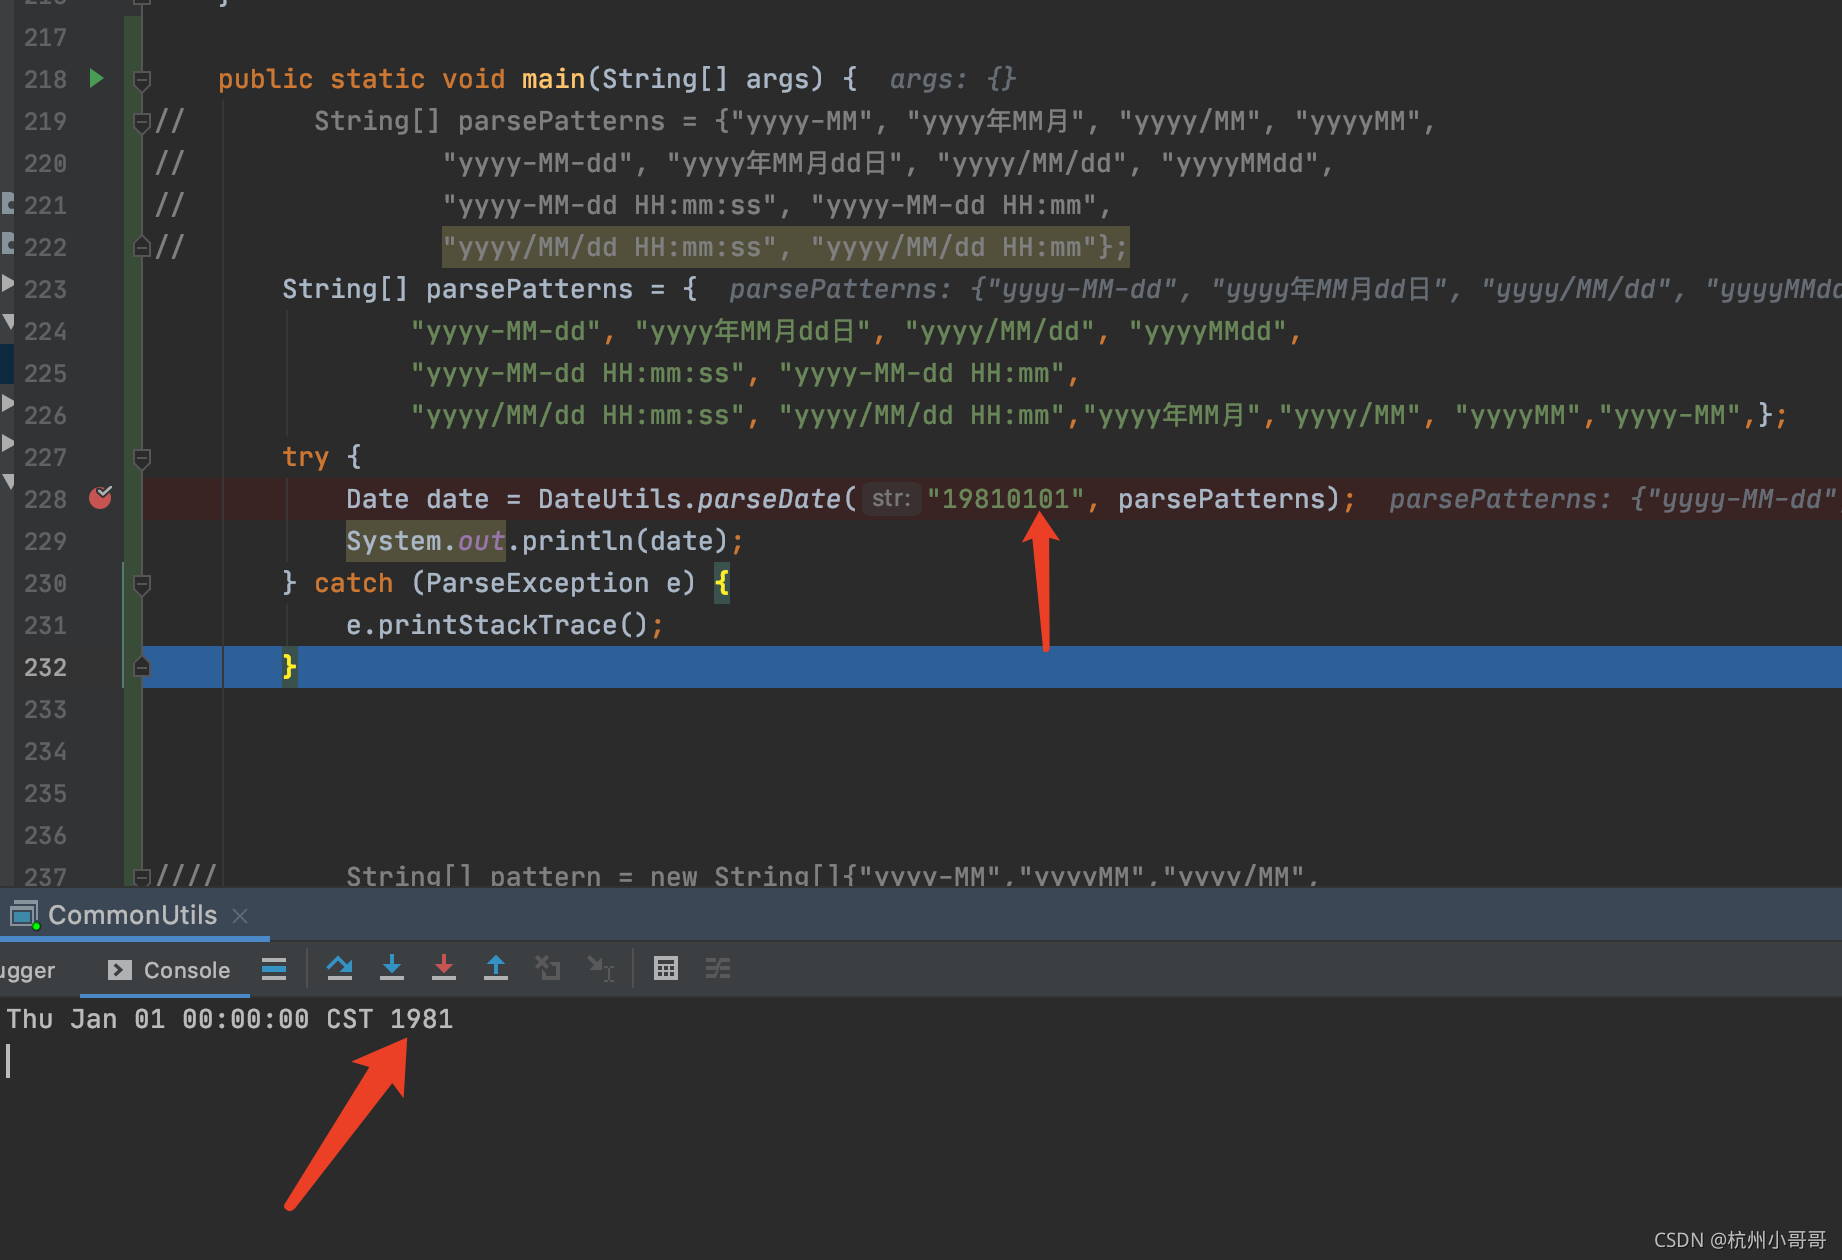This screenshot has height=1260, width=1842.
Task: Click the "yyyy-MM-dd HH:mm:ss" string on line 225
Action: pos(577,373)
